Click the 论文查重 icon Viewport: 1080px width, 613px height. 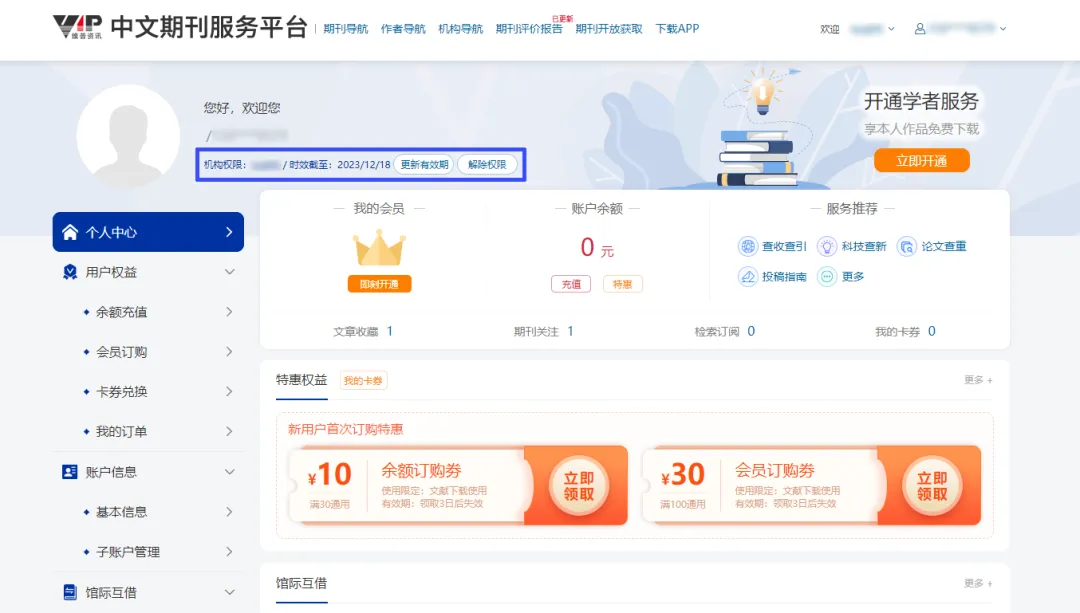907,246
